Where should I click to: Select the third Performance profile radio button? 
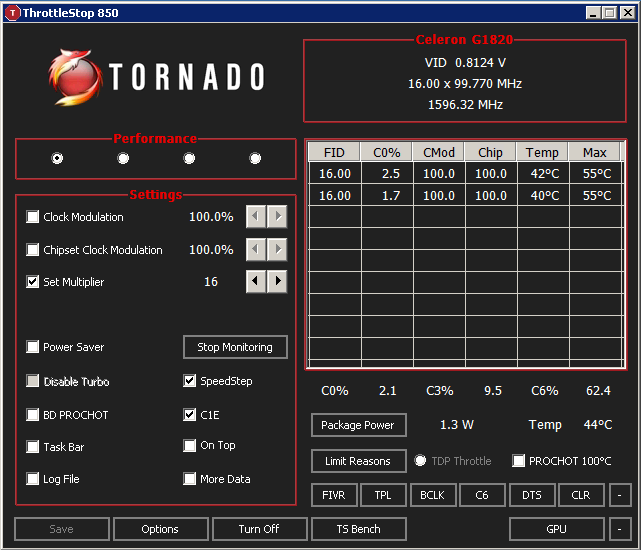click(x=189, y=158)
